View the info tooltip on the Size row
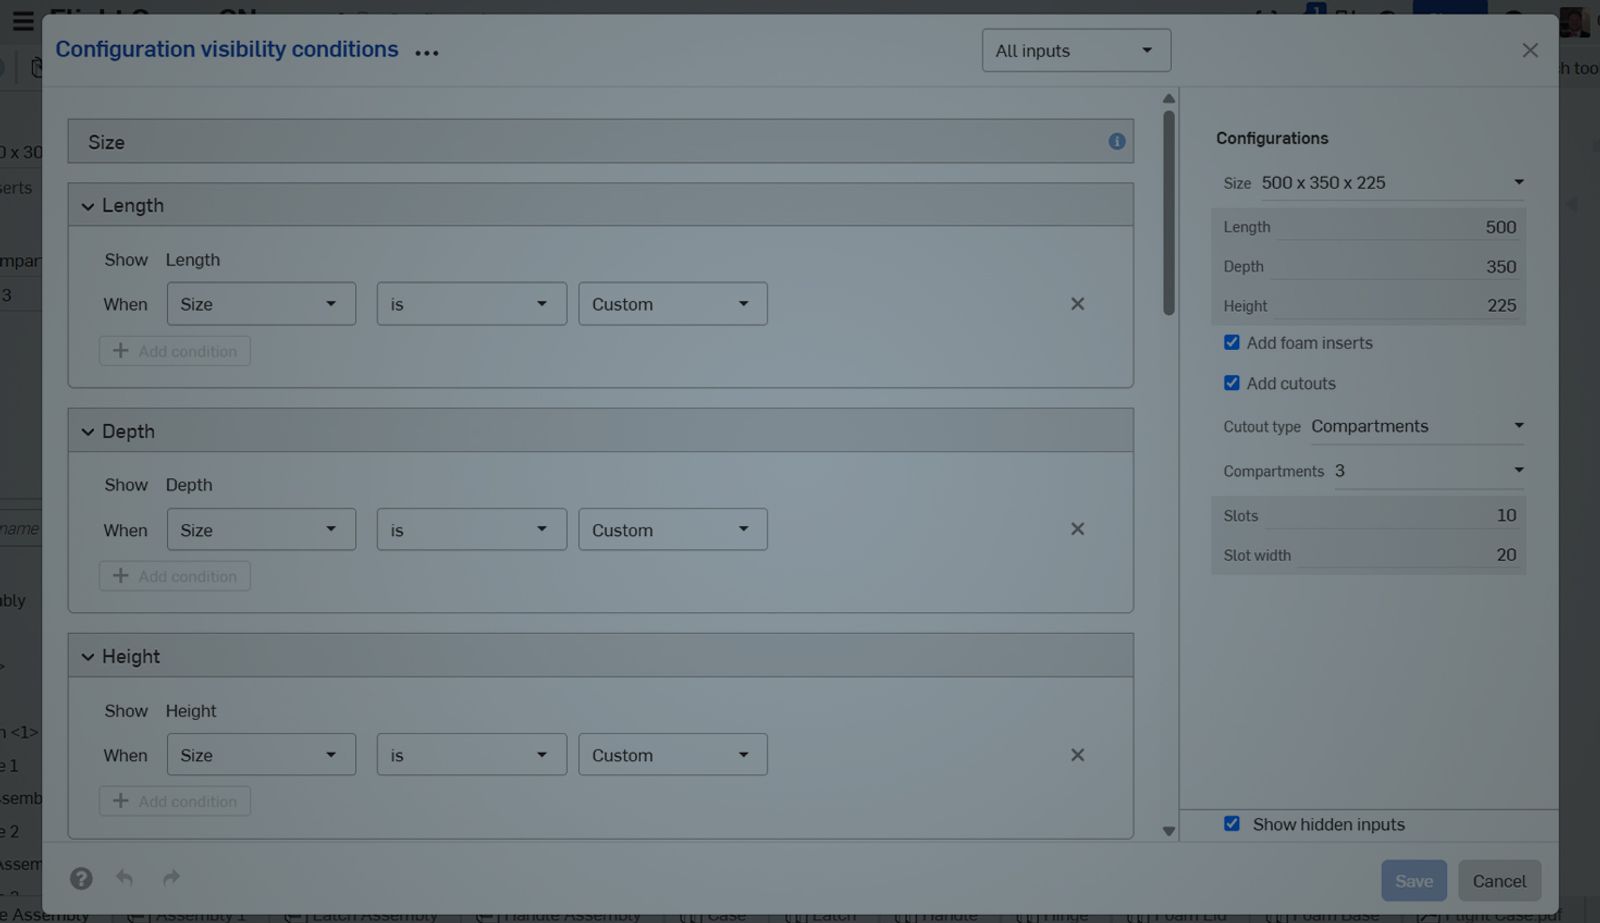 (x=1117, y=141)
